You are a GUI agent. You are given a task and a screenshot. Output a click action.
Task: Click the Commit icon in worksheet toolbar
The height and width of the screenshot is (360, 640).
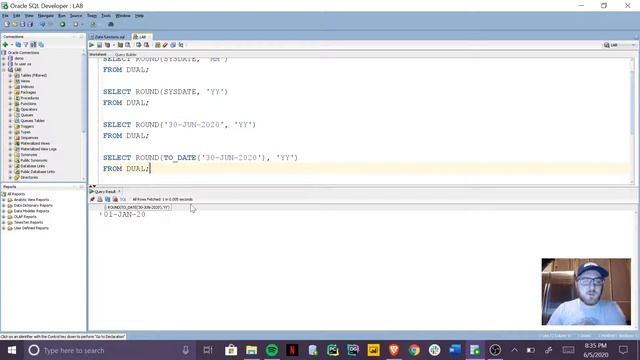click(138, 45)
